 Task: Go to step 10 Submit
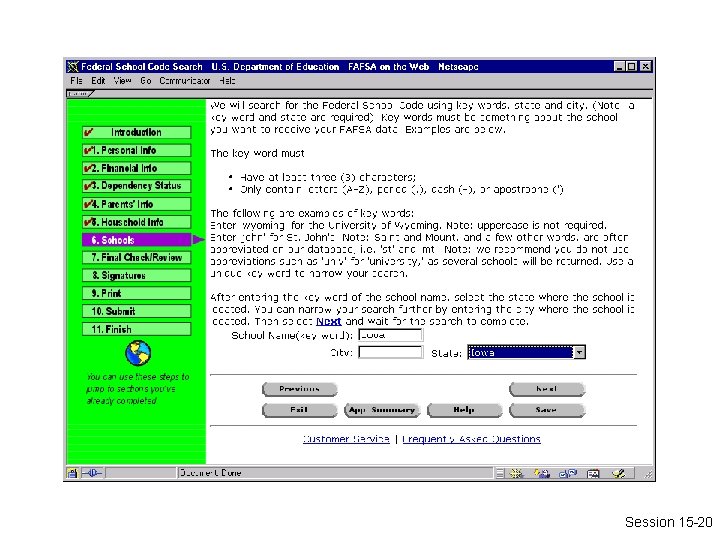click(x=137, y=311)
